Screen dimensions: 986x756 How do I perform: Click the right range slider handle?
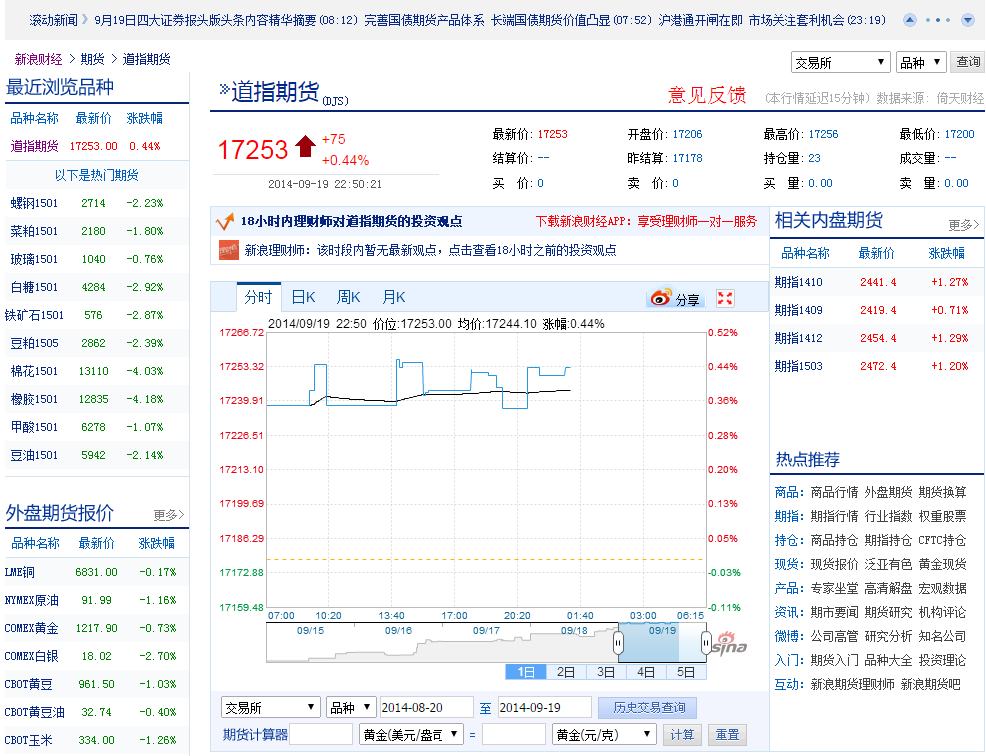tap(706, 643)
